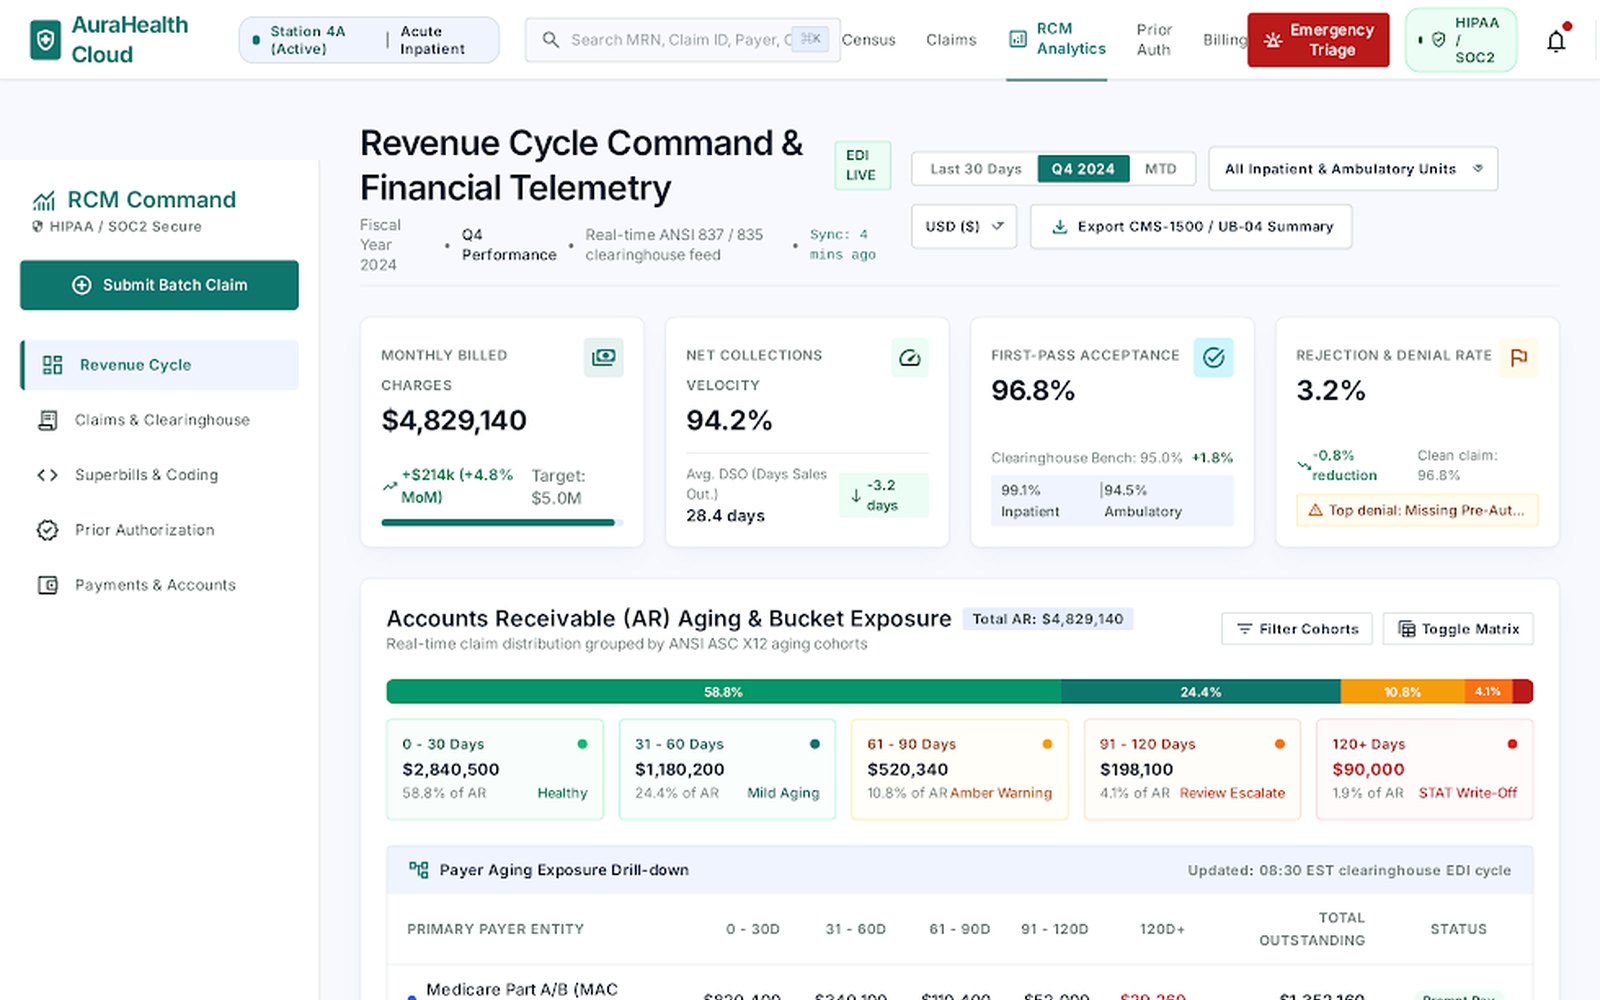Click the Search MRN, Claim ID, Payer field
The image size is (1600, 1000).
pos(682,40)
